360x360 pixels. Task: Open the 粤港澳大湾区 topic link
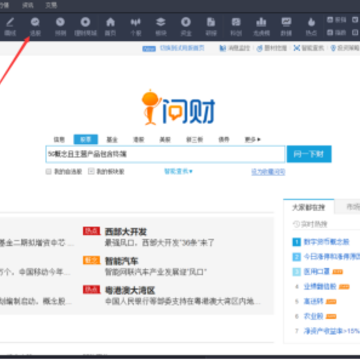tap(130, 290)
